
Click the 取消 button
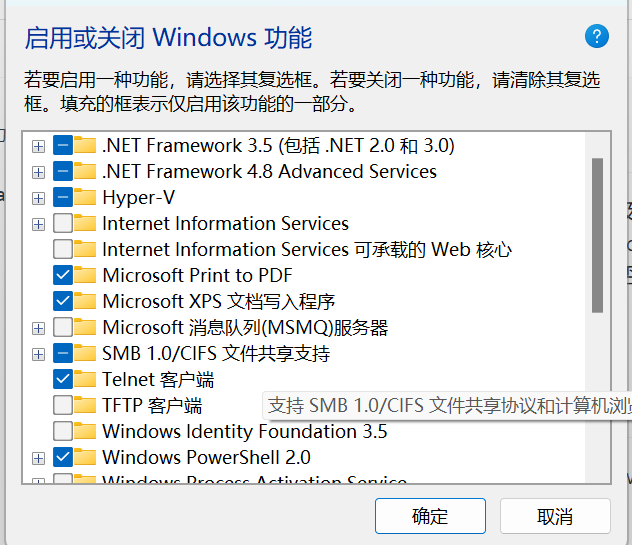pos(555,516)
